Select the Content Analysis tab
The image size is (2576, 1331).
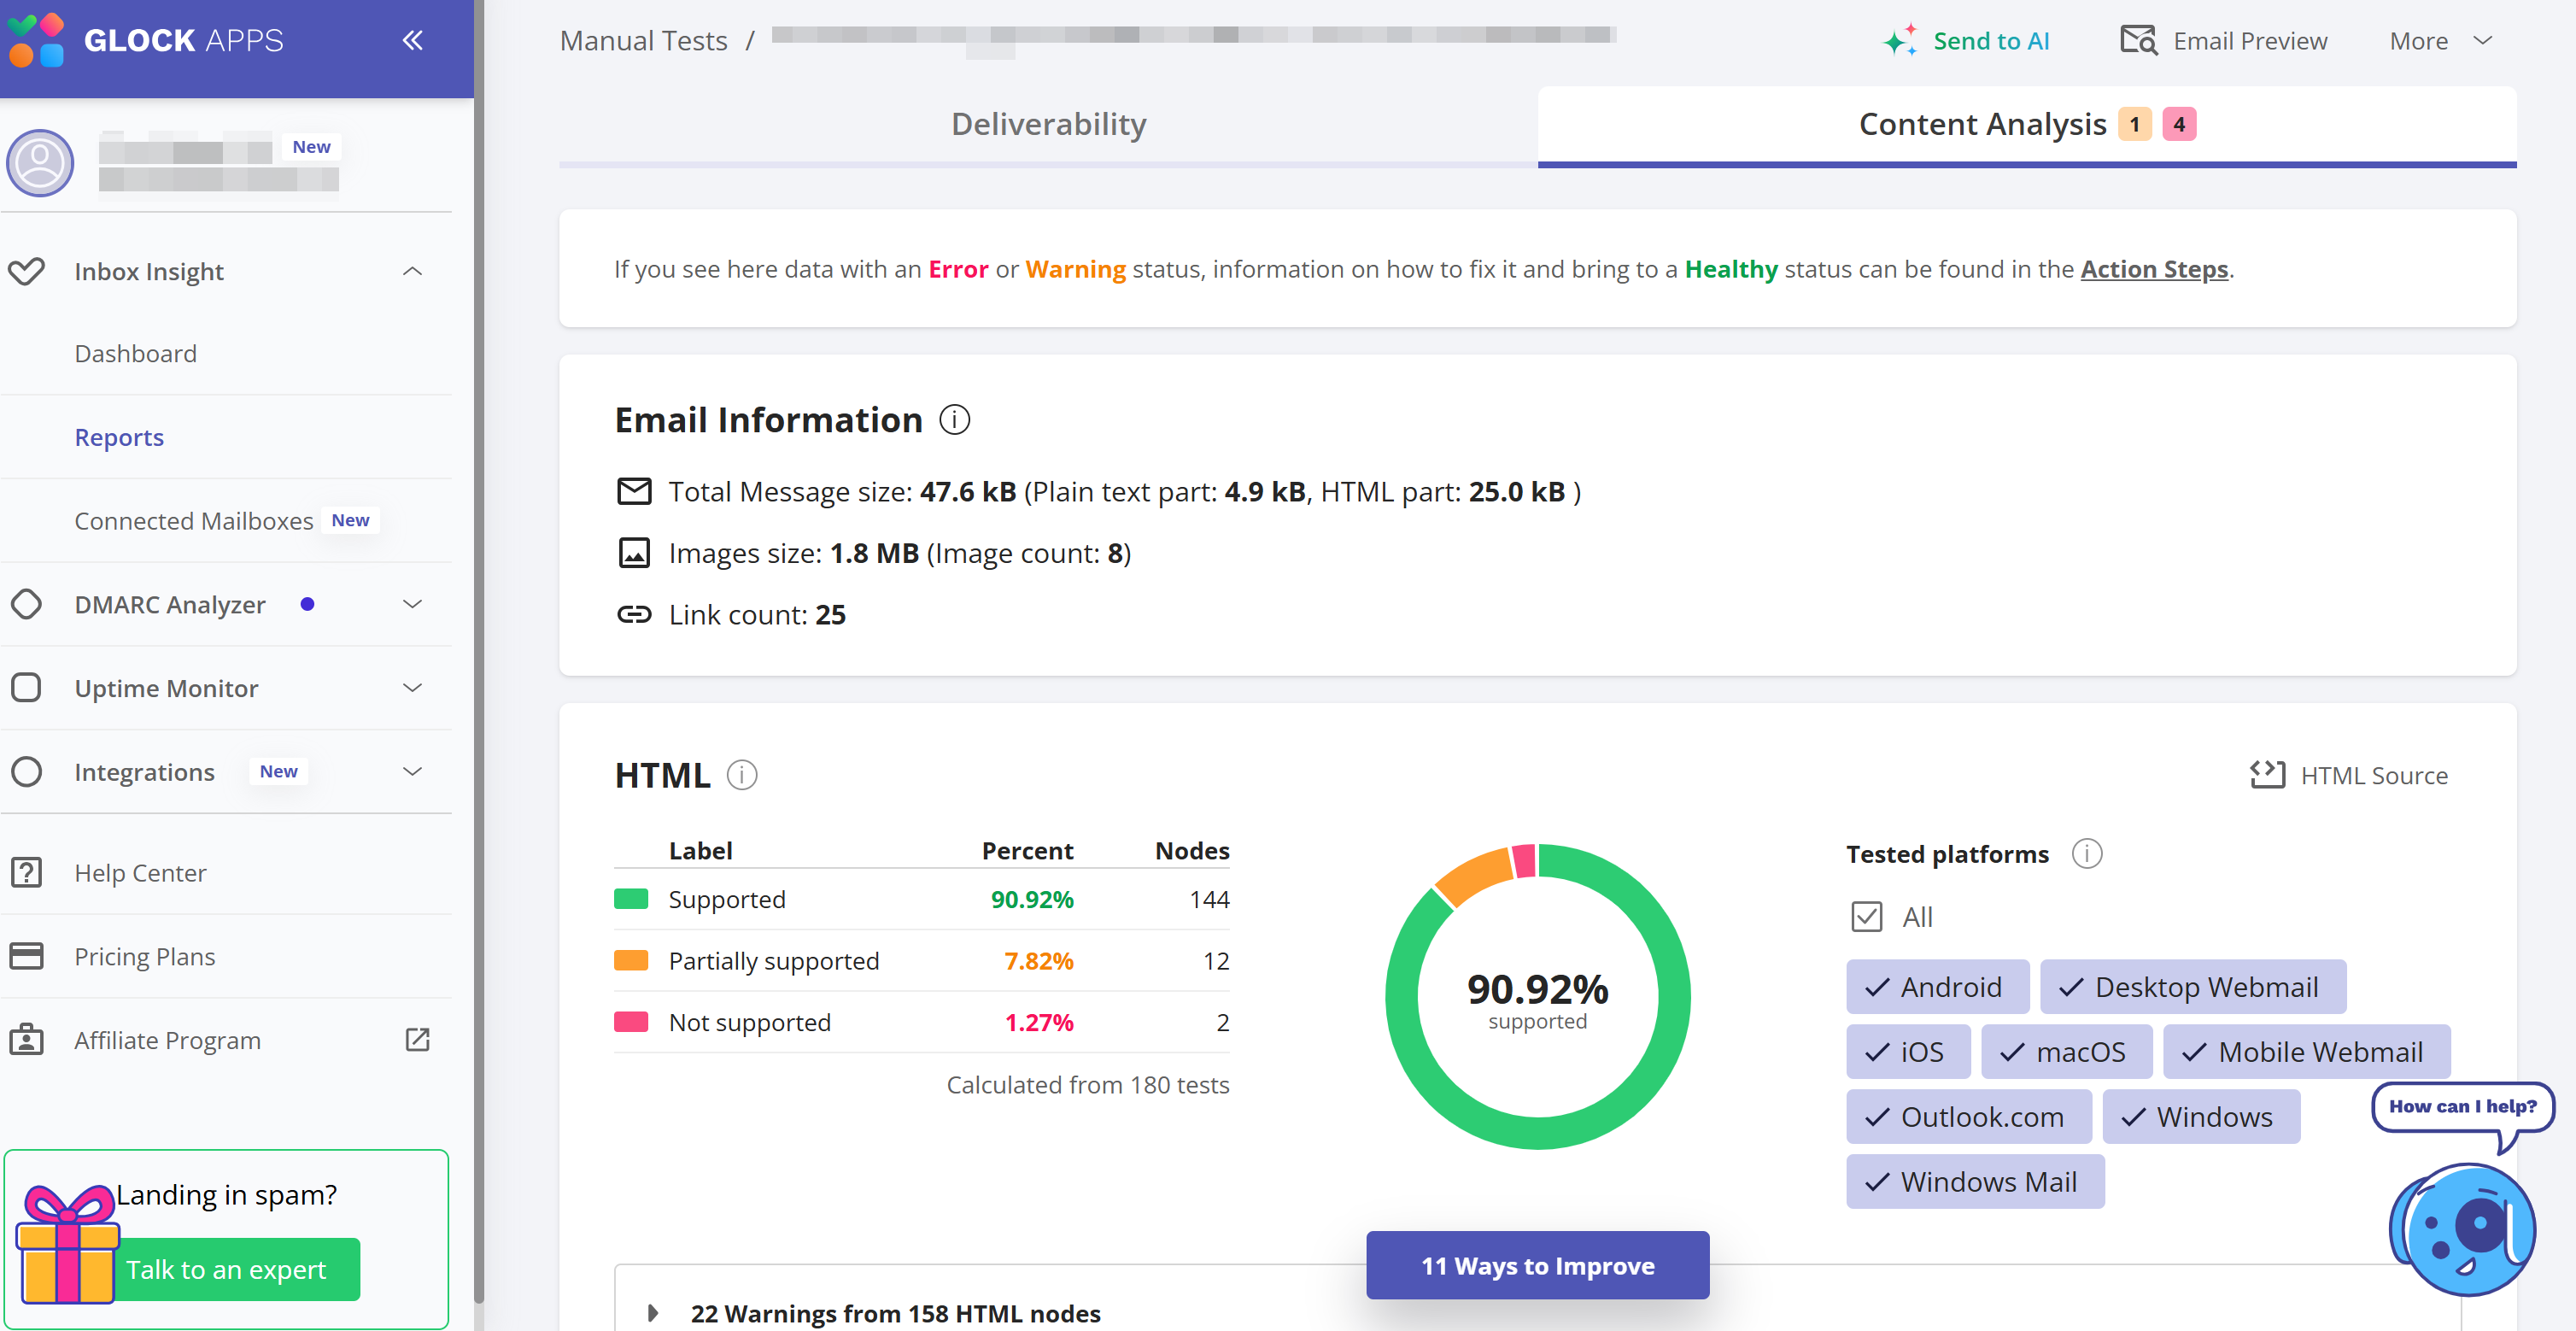(x=2027, y=124)
